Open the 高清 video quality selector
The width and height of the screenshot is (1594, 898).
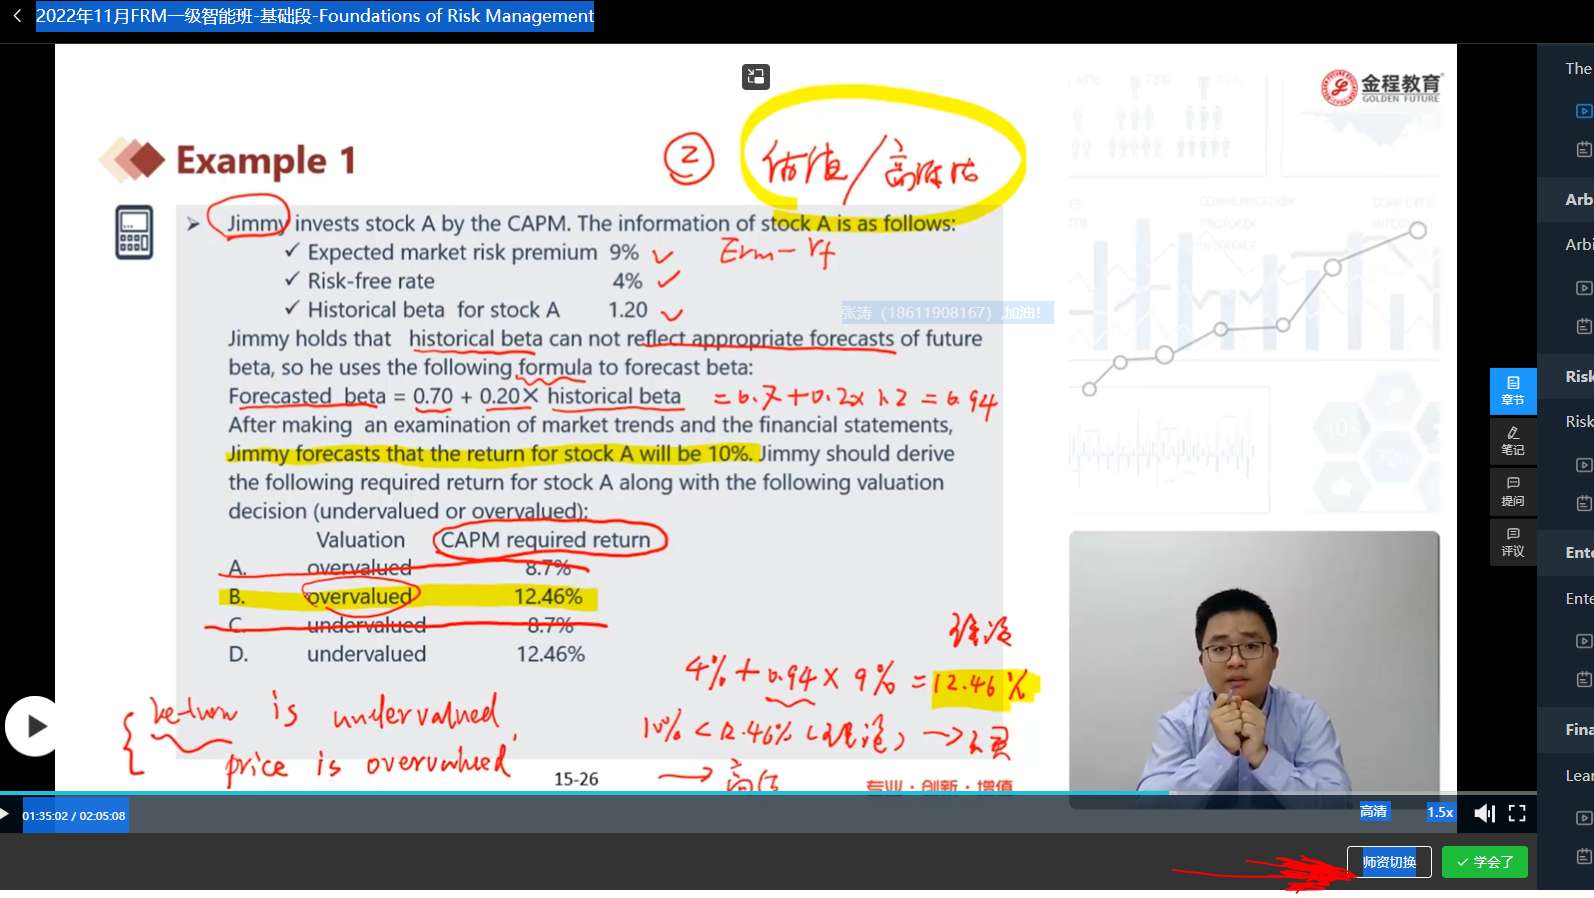click(x=1374, y=812)
